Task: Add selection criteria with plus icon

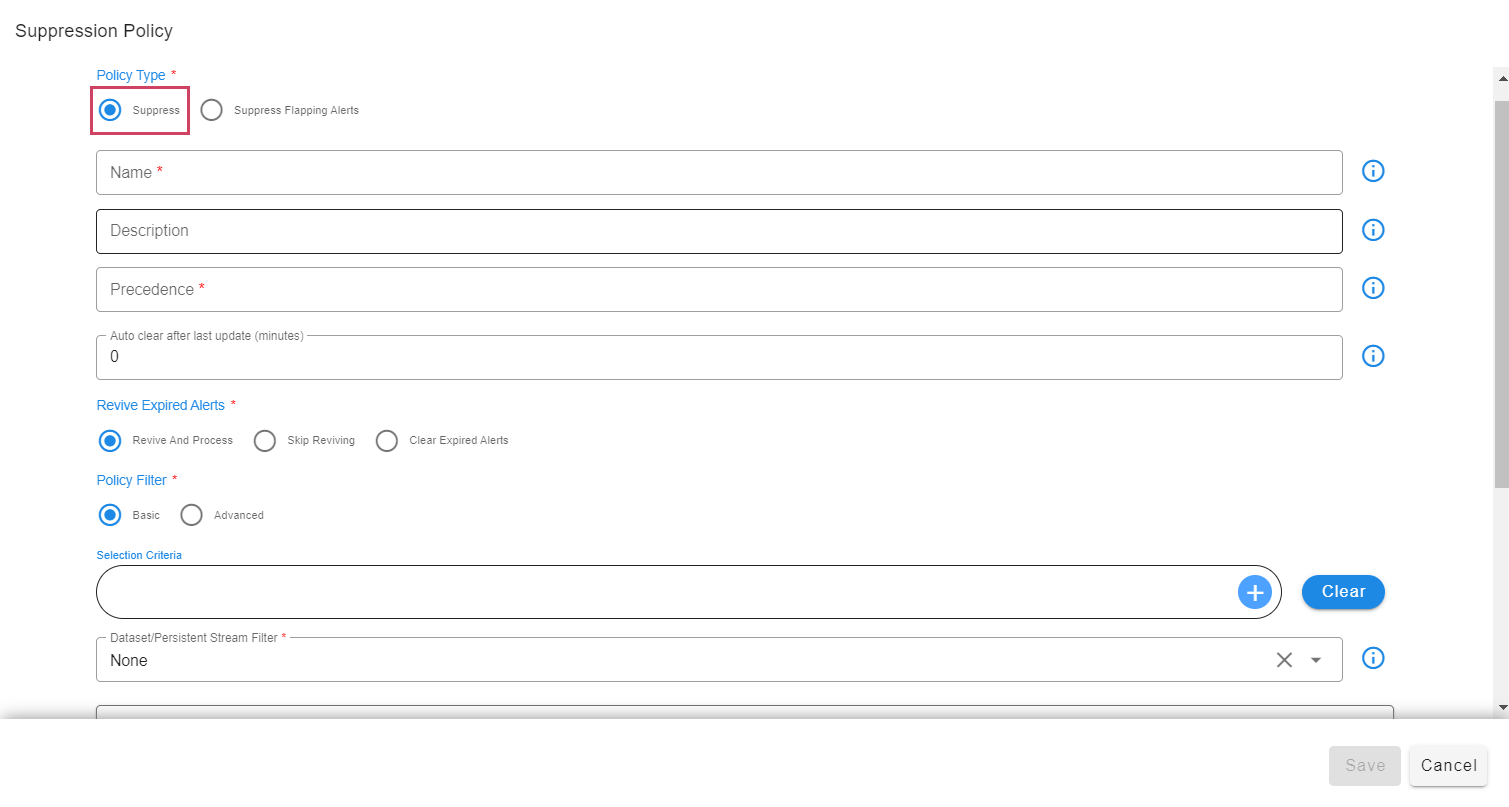Action: tap(1254, 592)
